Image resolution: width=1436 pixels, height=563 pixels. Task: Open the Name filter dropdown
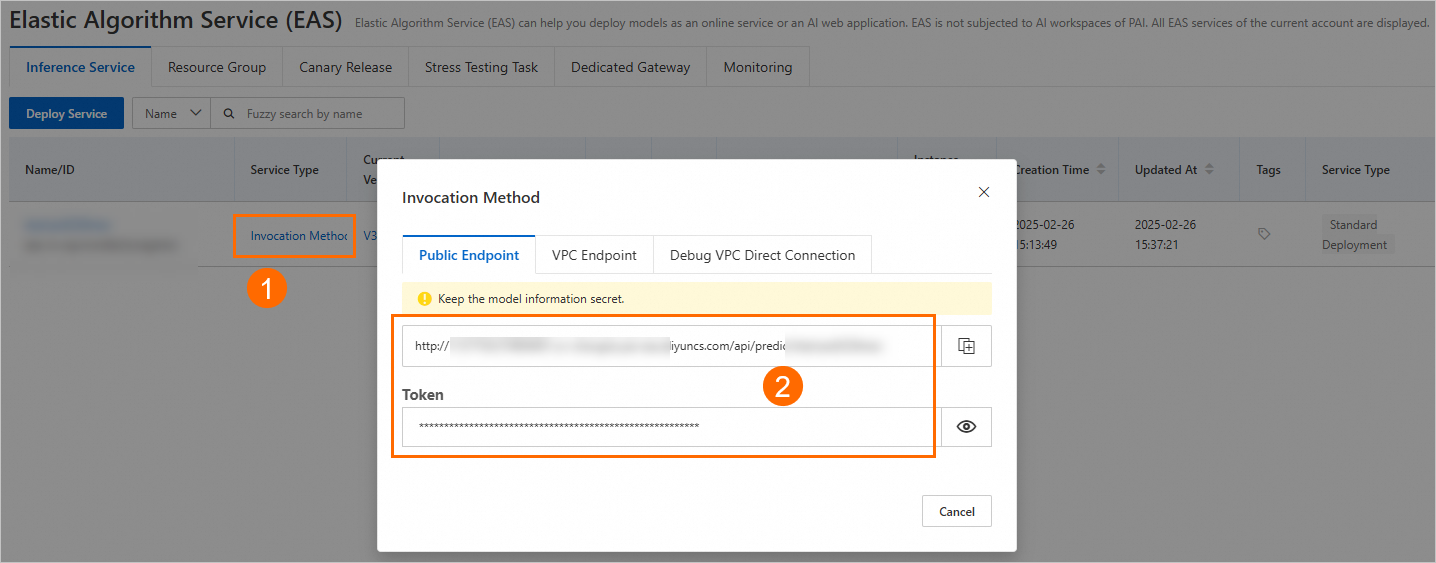tap(171, 114)
